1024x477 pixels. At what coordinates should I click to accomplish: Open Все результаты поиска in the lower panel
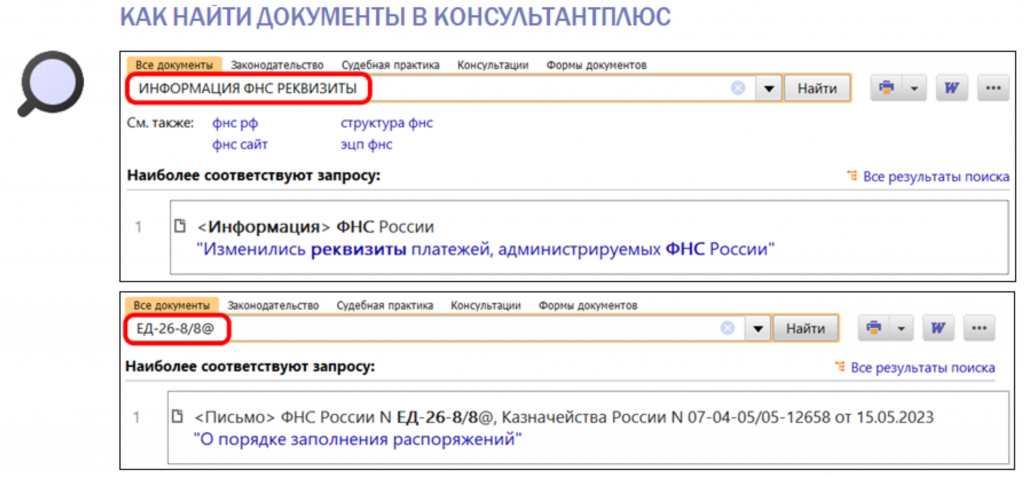pos(923,368)
